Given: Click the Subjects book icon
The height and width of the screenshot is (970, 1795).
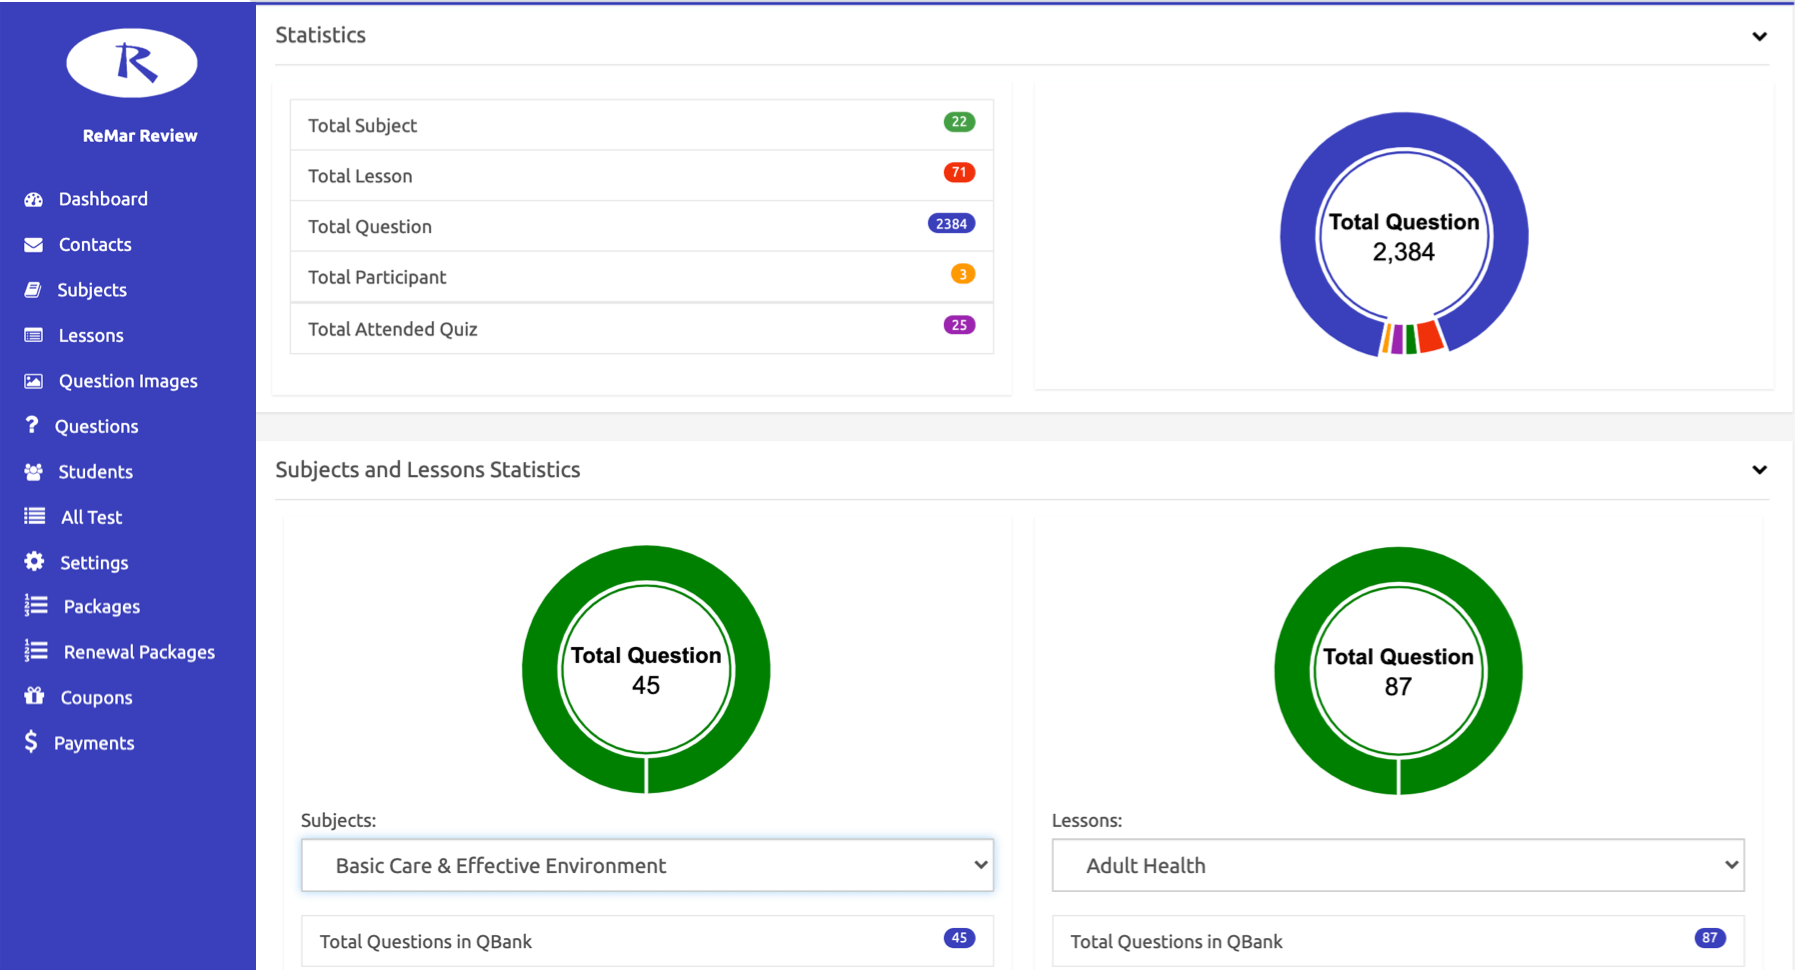Looking at the screenshot, I should pos(33,289).
